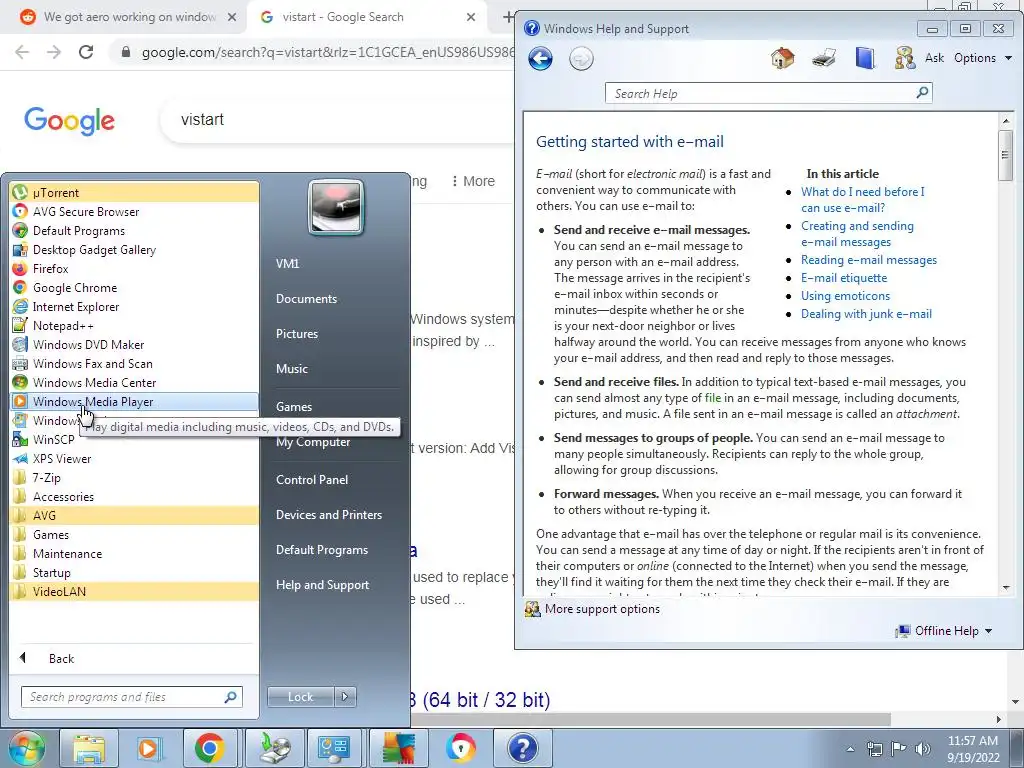Expand the VideoLAN folder

click(x=134, y=591)
